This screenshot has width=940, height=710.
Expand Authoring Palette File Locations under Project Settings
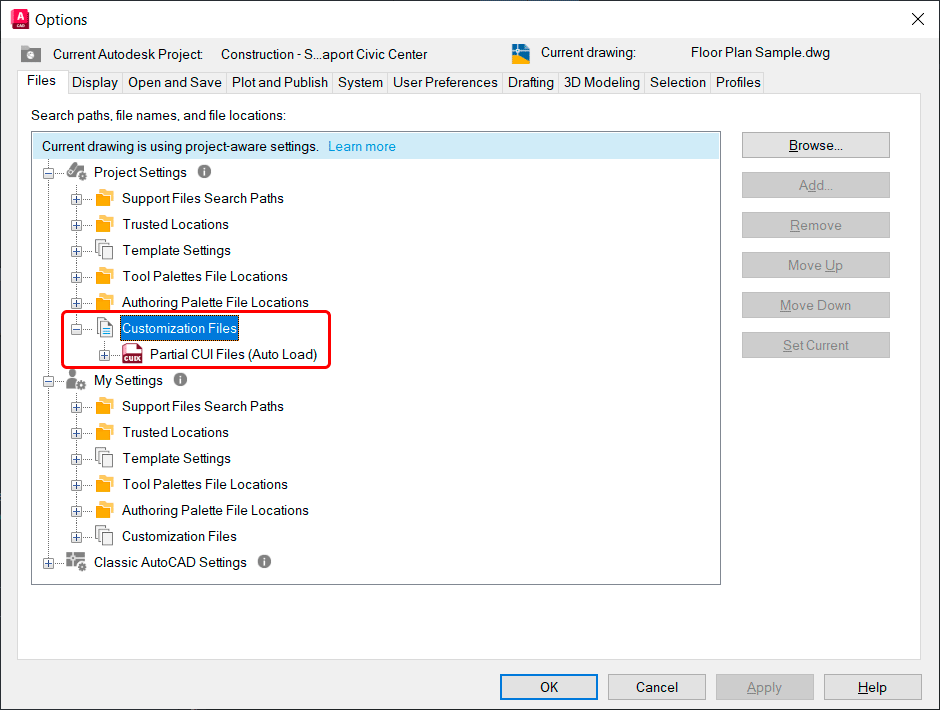(x=76, y=303)
